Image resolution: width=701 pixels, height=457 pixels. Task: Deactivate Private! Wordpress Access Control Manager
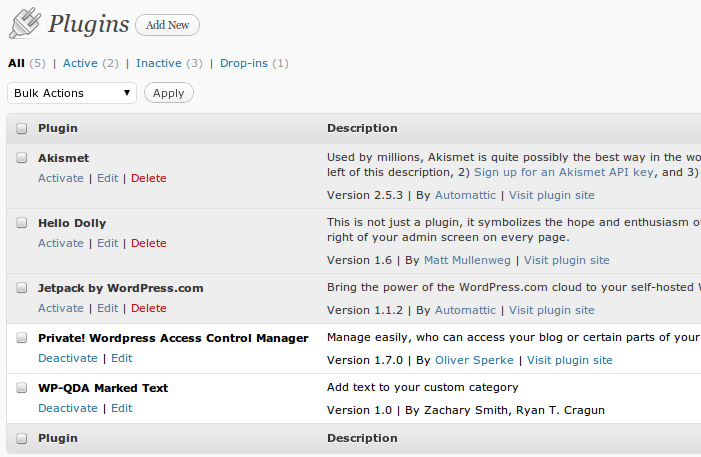[68, 358]
